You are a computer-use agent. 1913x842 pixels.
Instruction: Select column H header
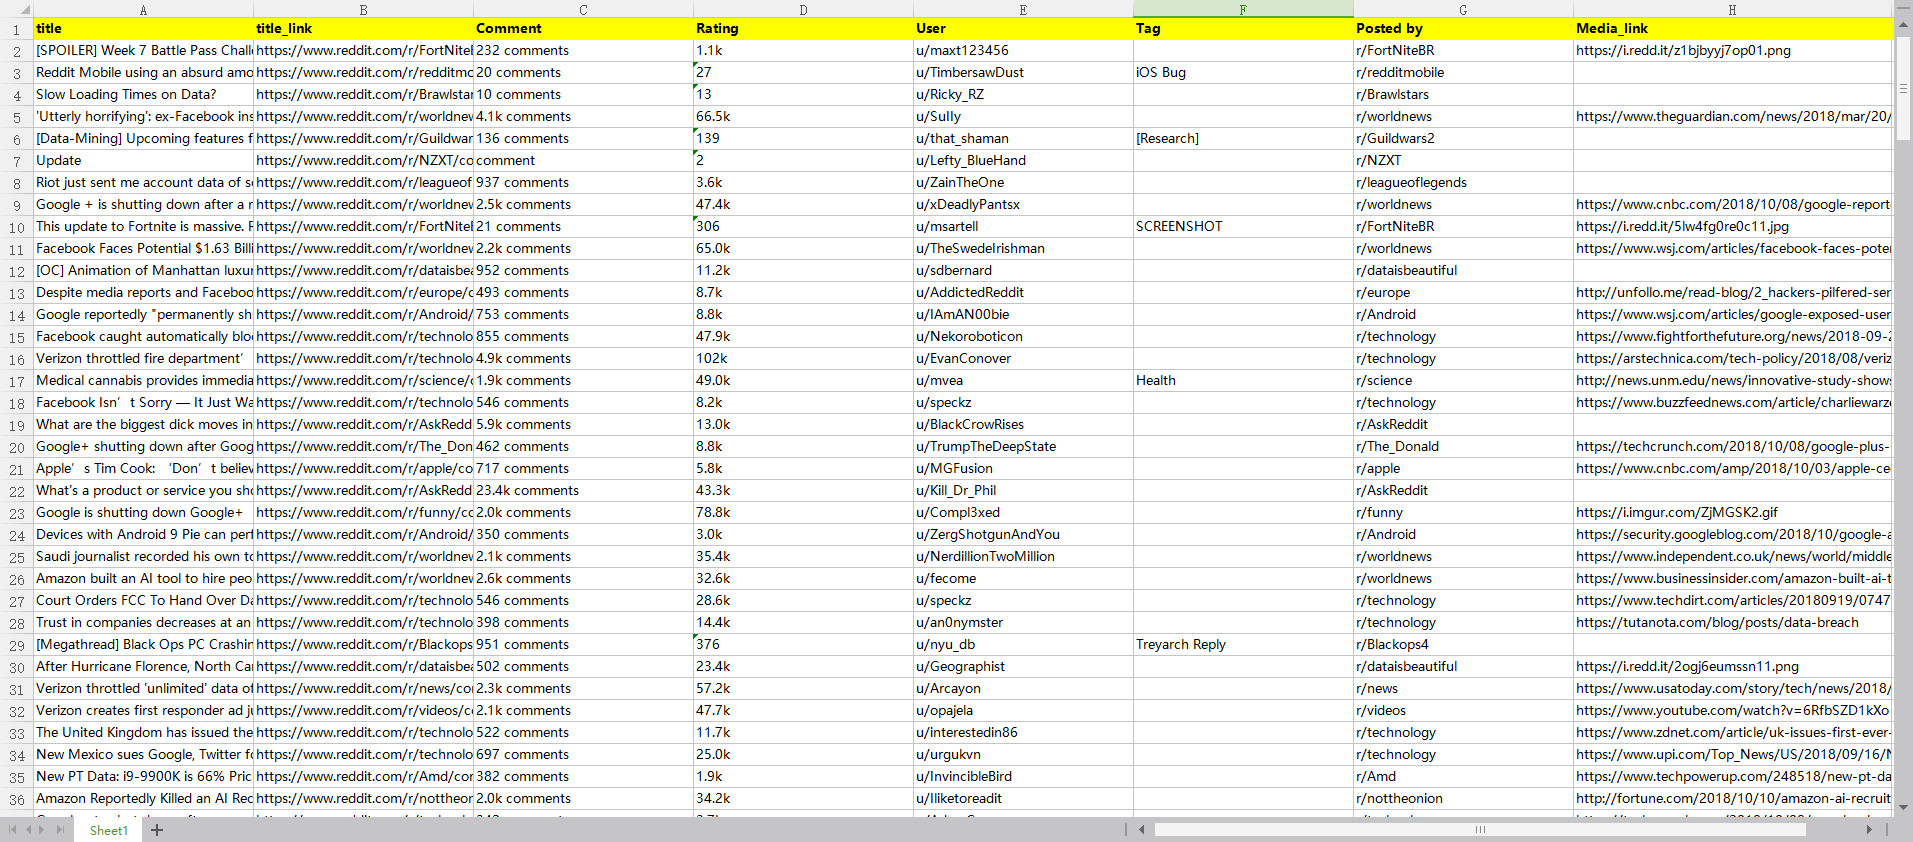click(x=1732, y=9)
